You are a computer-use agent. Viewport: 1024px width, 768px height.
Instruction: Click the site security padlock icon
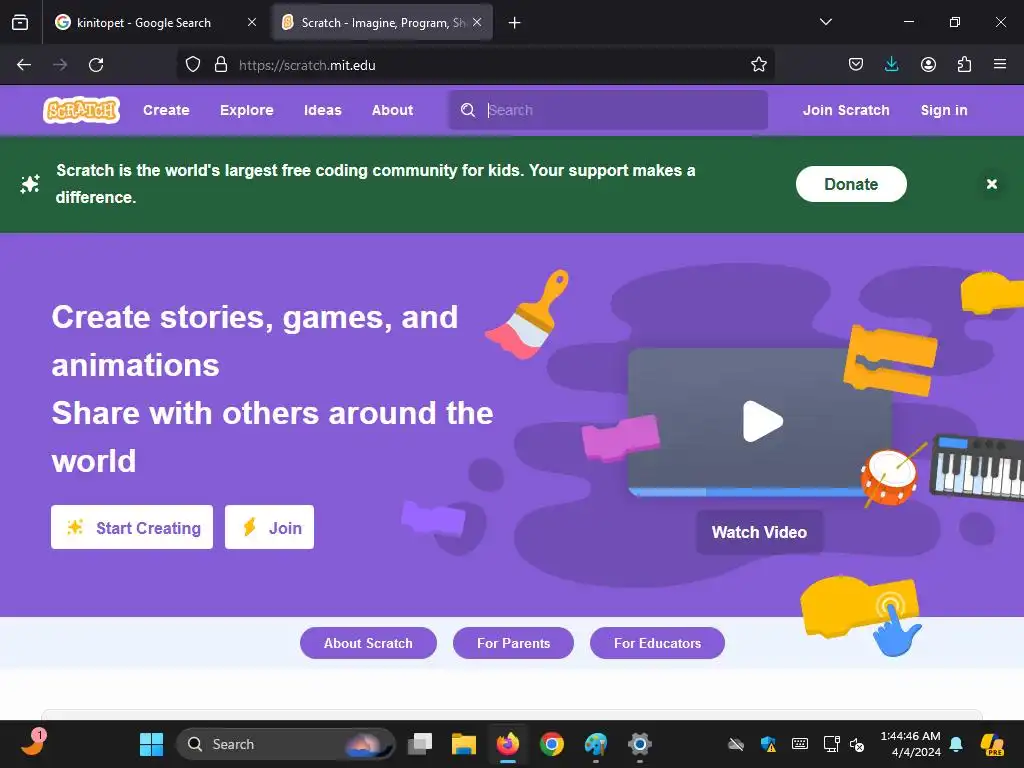click(x=221, y=65)
